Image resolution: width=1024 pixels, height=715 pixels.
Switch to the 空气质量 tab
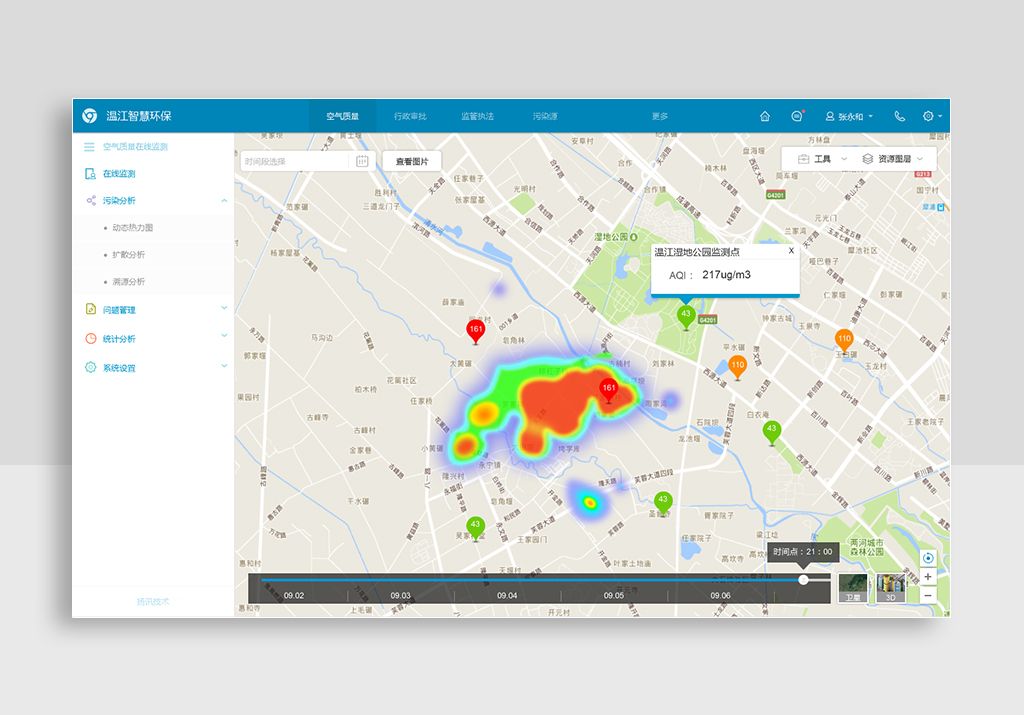(x=343, y=116)
